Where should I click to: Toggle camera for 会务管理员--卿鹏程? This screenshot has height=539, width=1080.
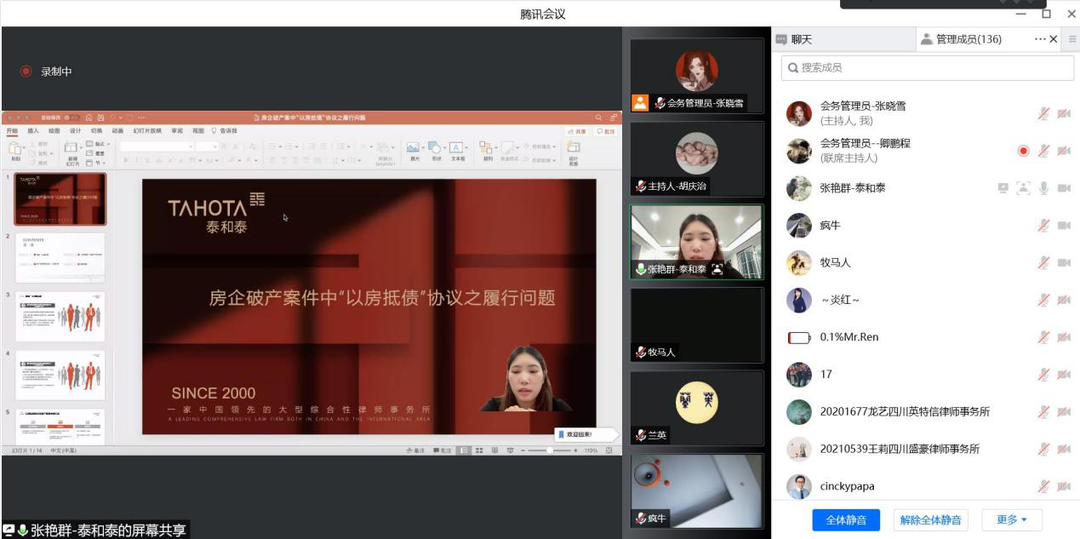click(x=1064, y=151)
